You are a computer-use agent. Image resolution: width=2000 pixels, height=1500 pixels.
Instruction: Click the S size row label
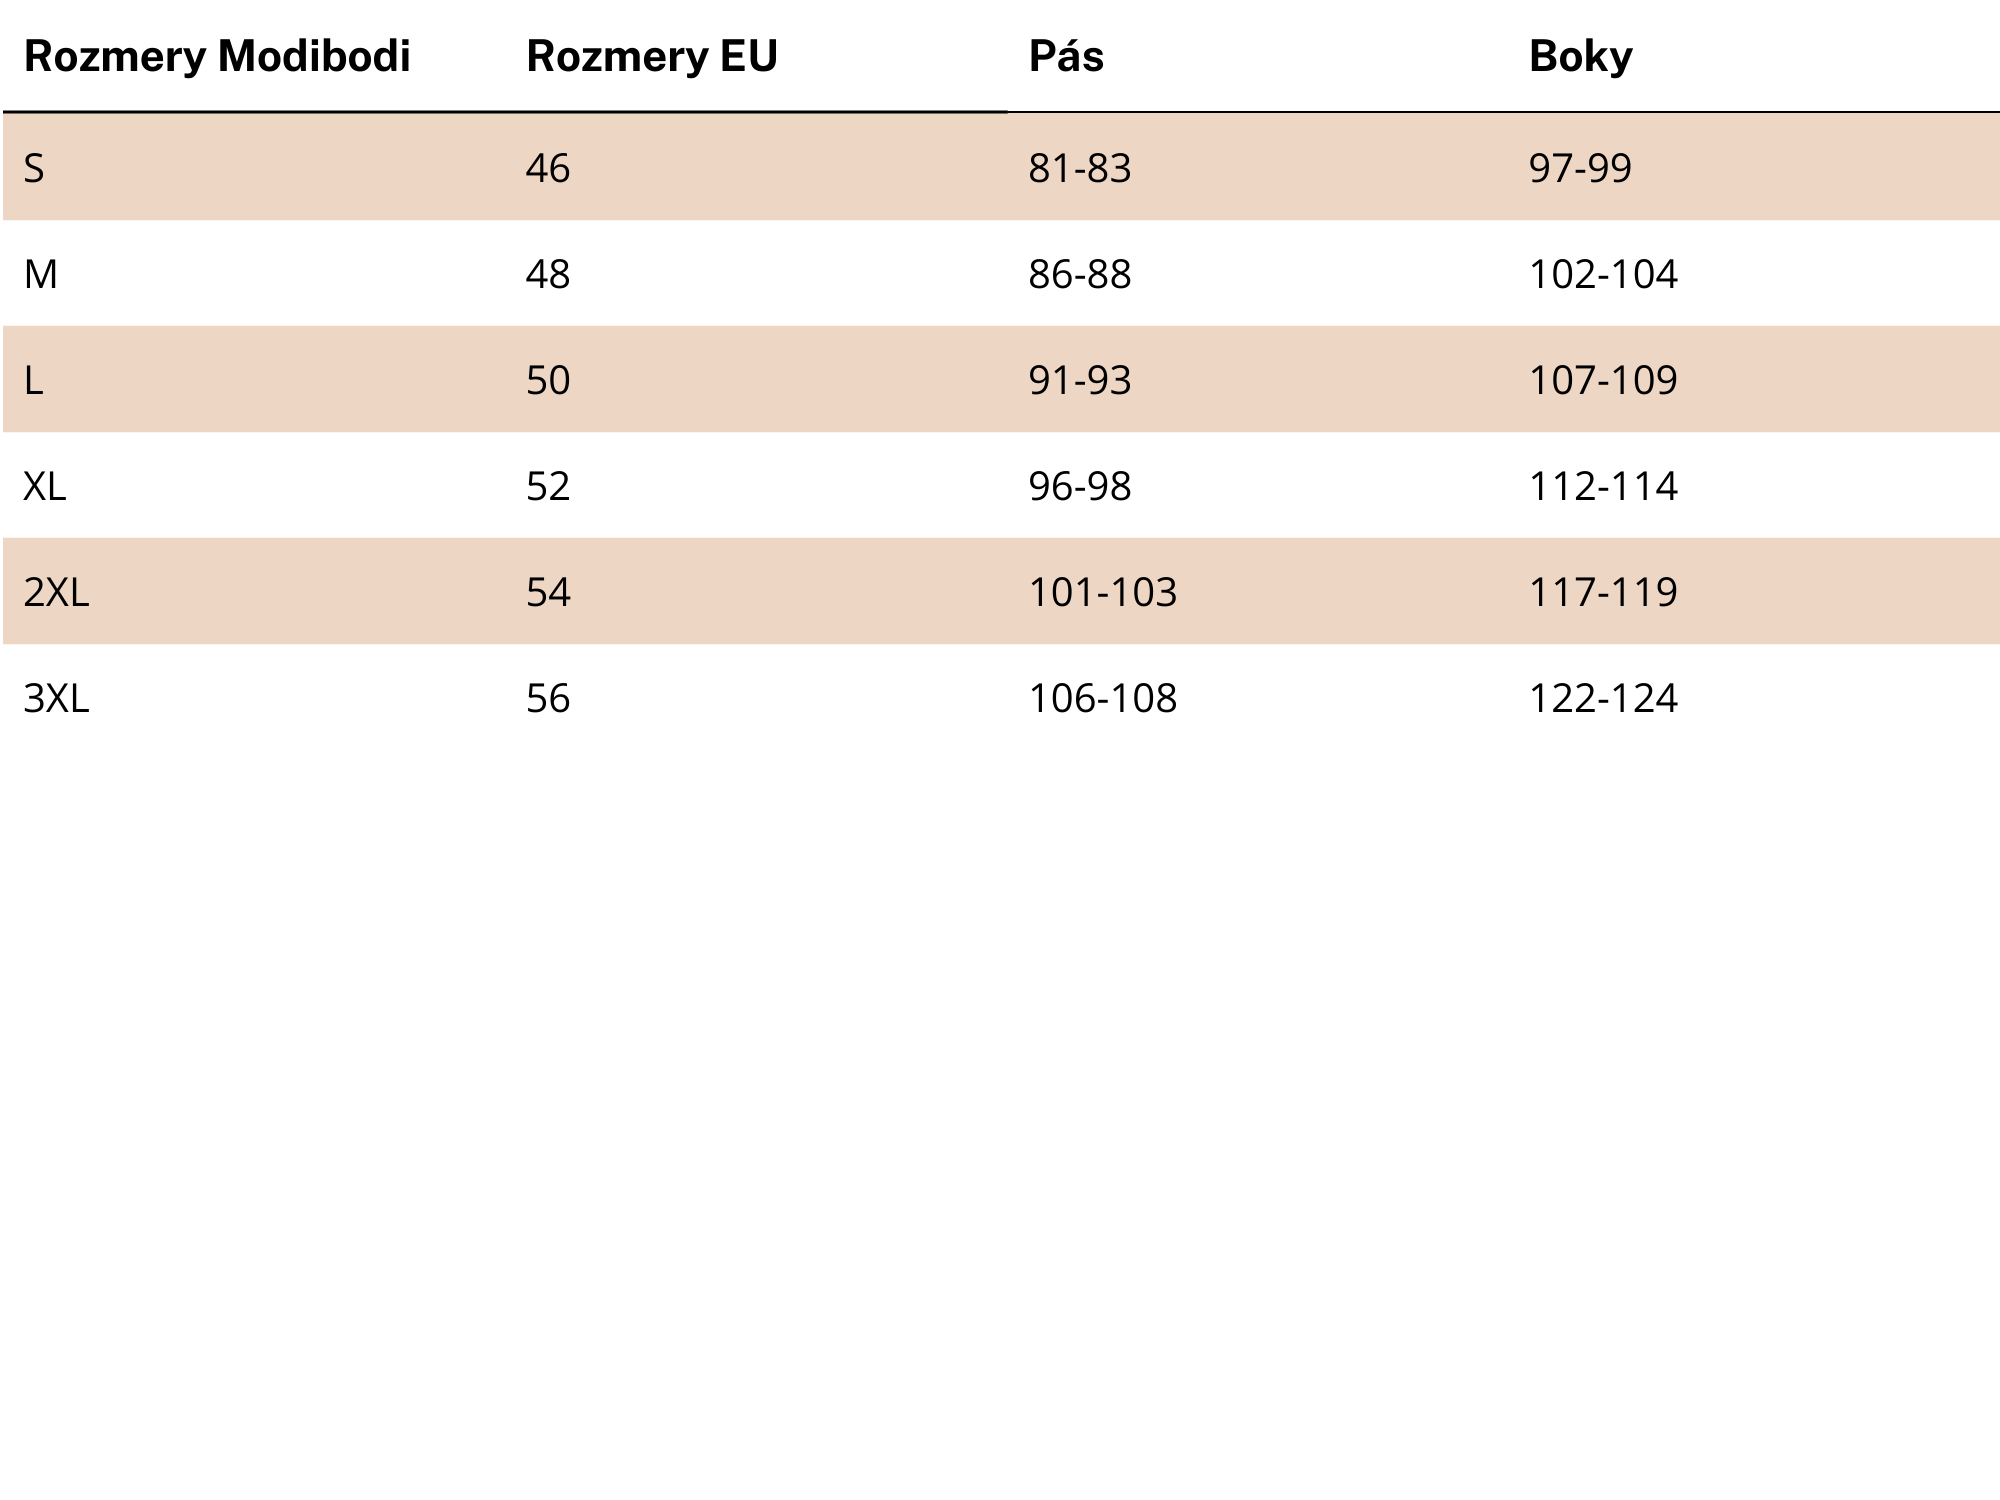tap(34, 168)
